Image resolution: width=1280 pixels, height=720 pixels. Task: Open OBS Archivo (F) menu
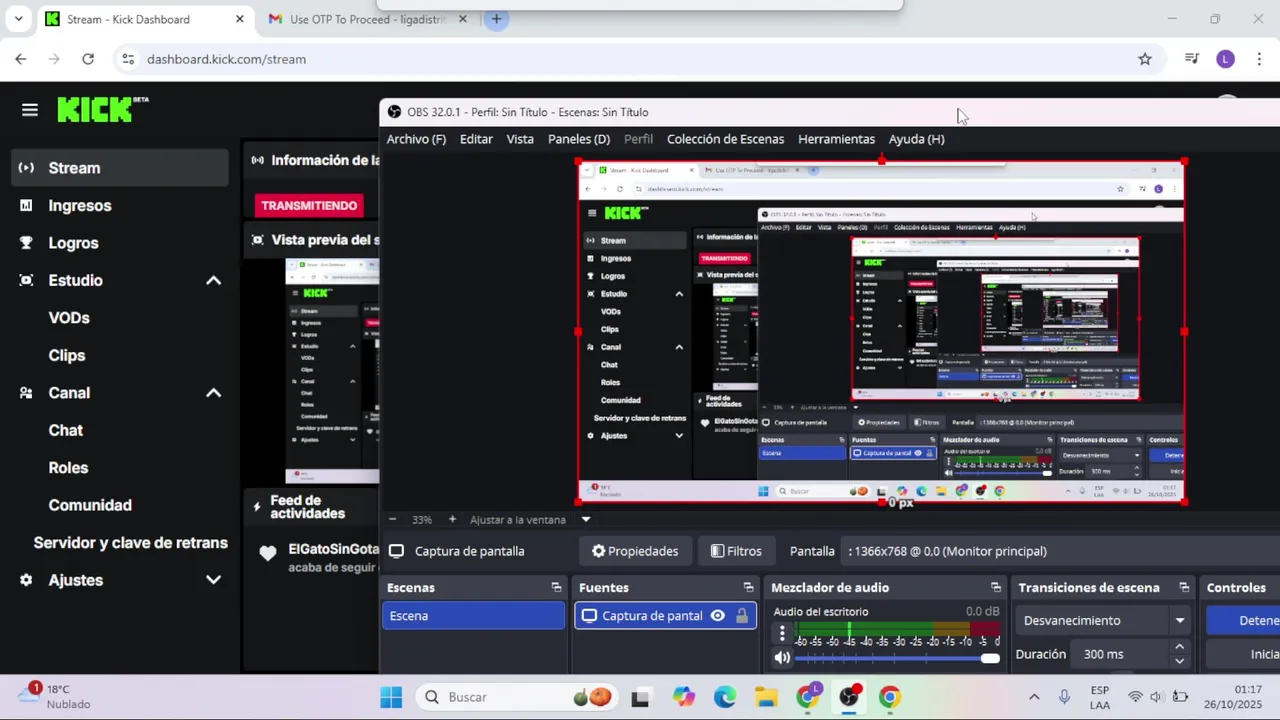[x=416, y=139]
